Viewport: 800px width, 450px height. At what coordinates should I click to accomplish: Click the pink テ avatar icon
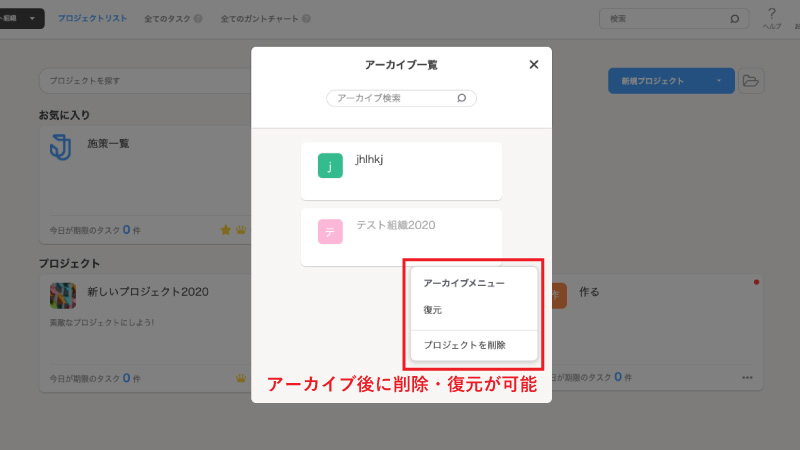tap(330, 232)
